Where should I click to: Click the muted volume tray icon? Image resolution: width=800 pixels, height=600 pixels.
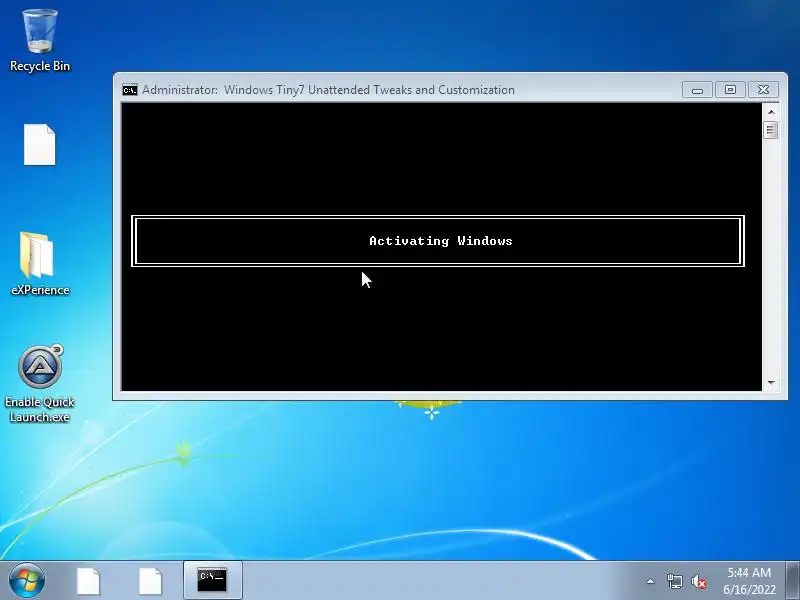tap(698, 581)
